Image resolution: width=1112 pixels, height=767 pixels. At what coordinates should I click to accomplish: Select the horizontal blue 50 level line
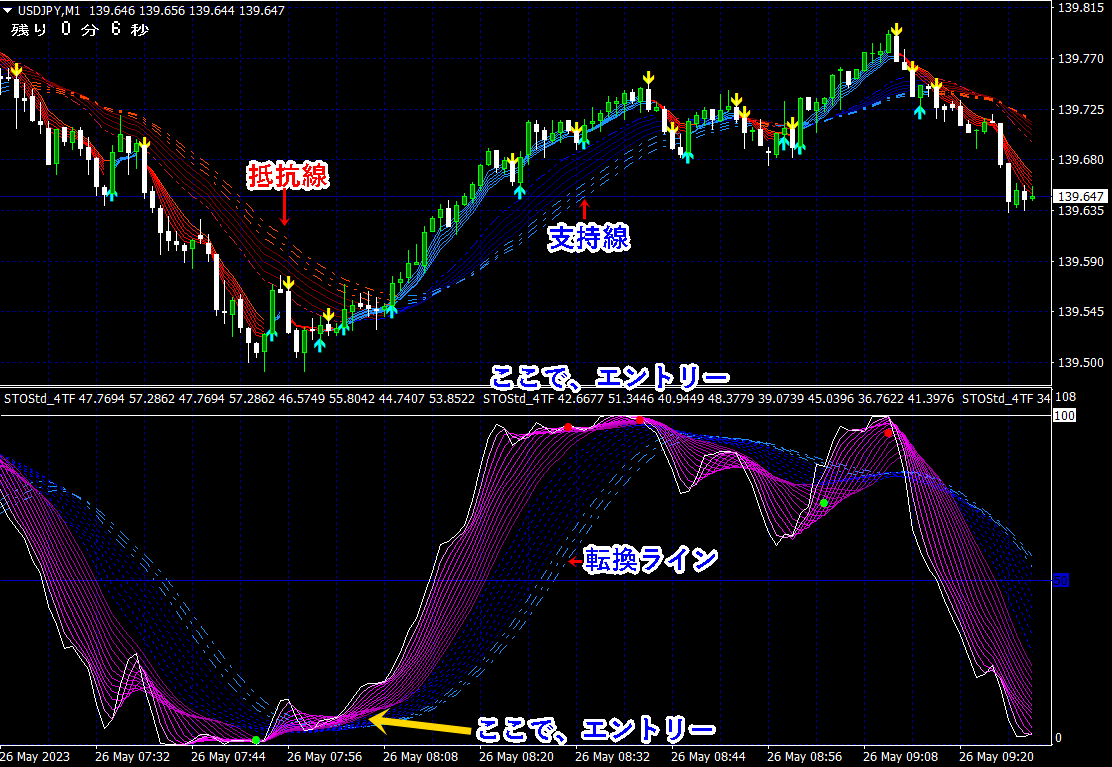pyautogui.click(x=526, y=581)
